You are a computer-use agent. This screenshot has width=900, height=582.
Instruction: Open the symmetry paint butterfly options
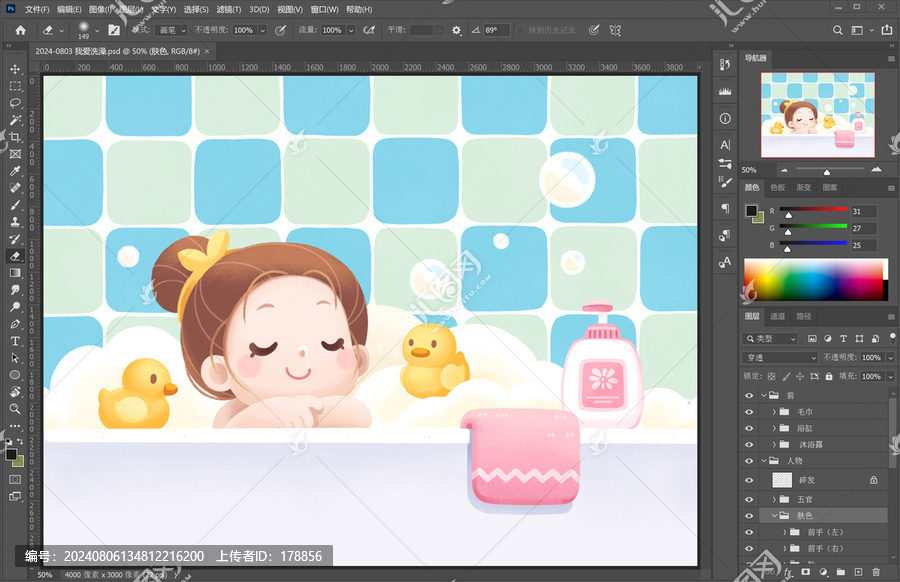(615, 30)
